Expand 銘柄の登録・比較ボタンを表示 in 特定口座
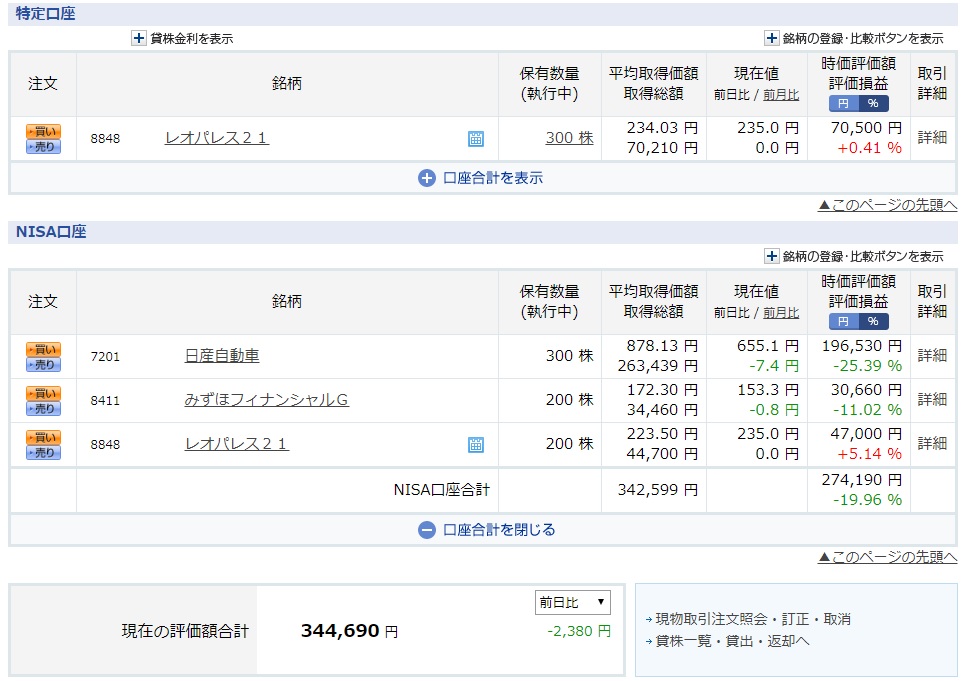Viewport: 965px width, 681px height. [771, 38]
